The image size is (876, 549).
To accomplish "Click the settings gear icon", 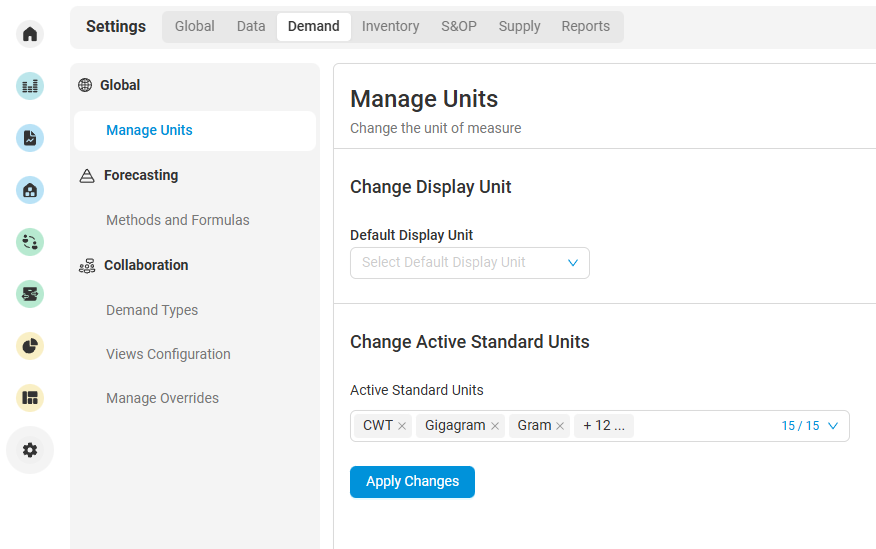I will tap(30, 450).
